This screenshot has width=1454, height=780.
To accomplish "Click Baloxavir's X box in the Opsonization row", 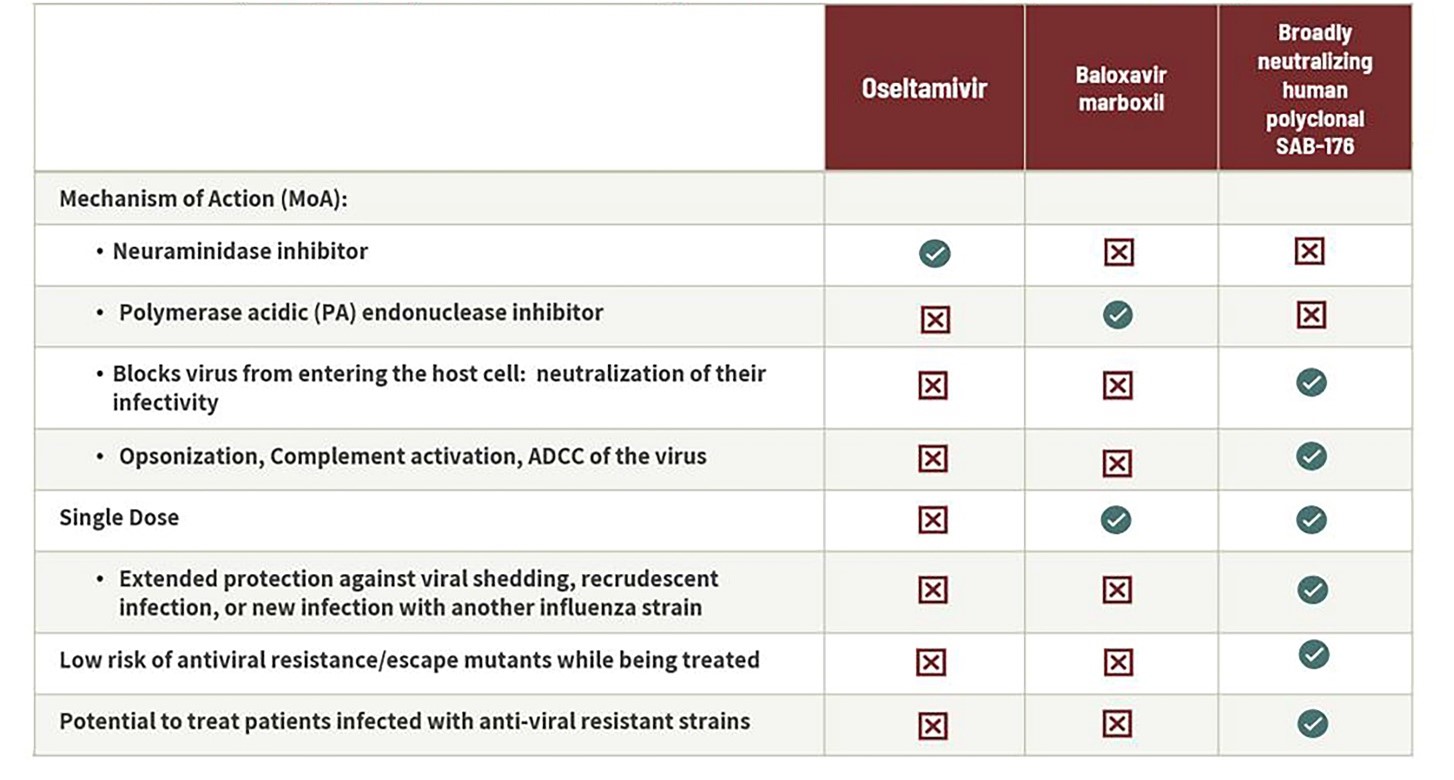I will [1118, 463].
